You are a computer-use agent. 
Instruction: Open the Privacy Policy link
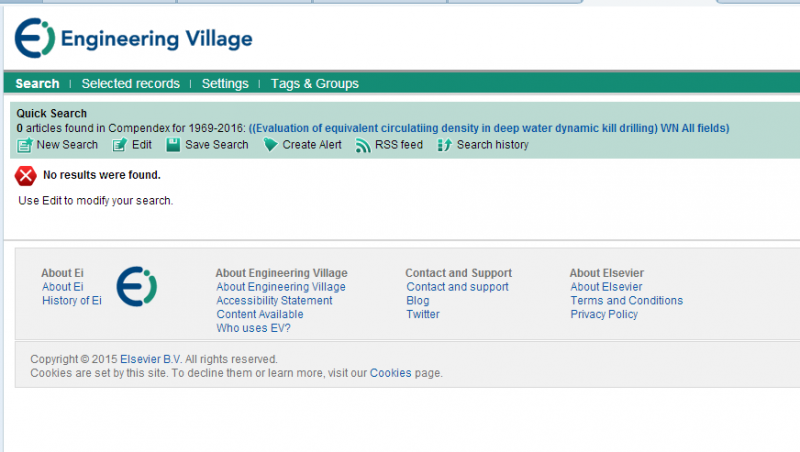point(604,314)
